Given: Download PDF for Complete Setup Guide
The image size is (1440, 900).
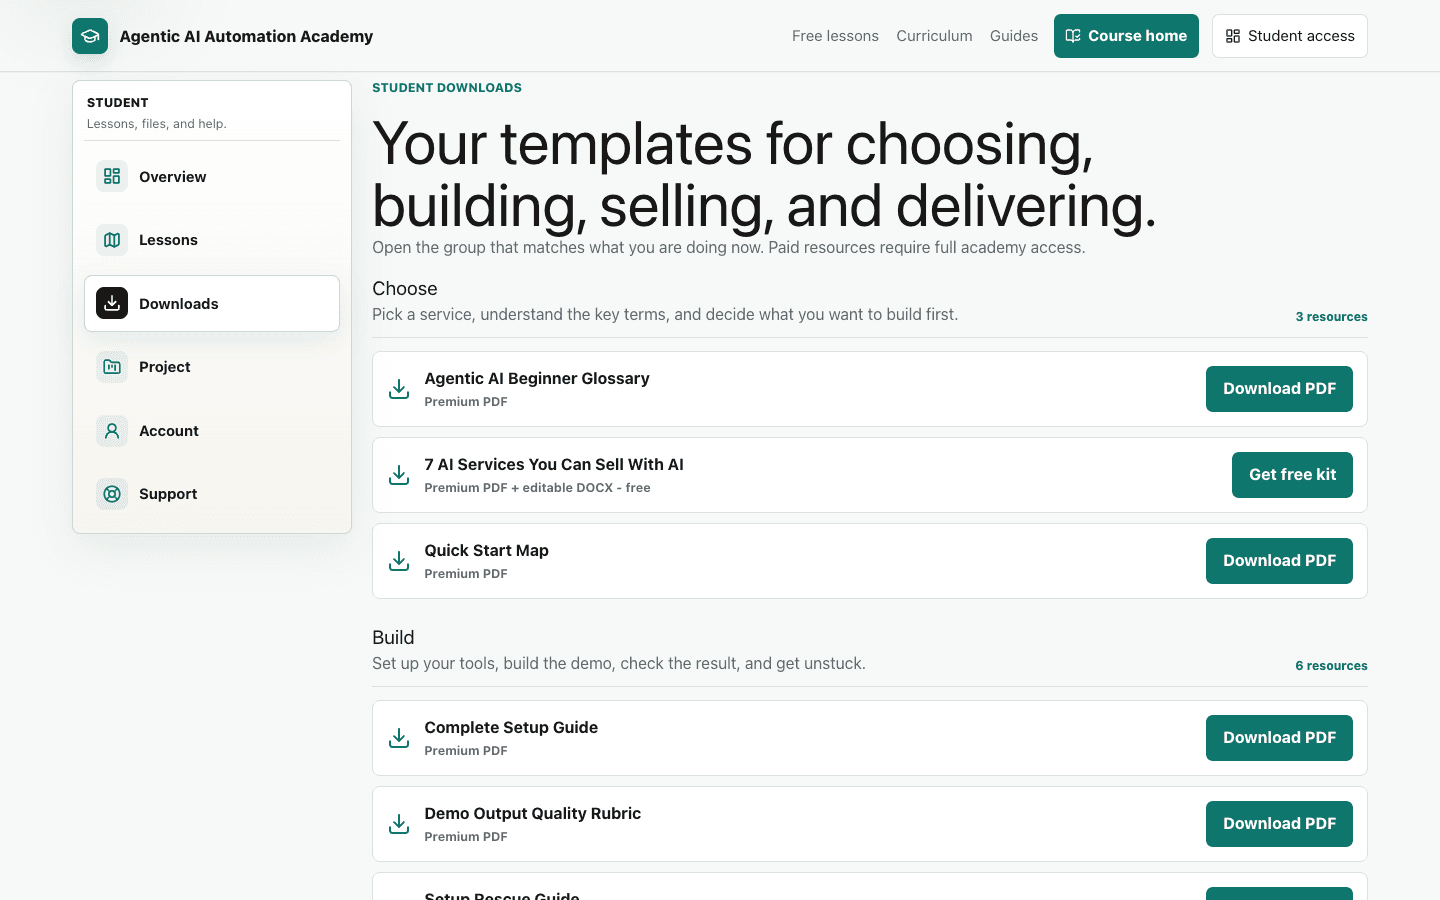Looking at the screenshot, I should (x=1279, y=738).
